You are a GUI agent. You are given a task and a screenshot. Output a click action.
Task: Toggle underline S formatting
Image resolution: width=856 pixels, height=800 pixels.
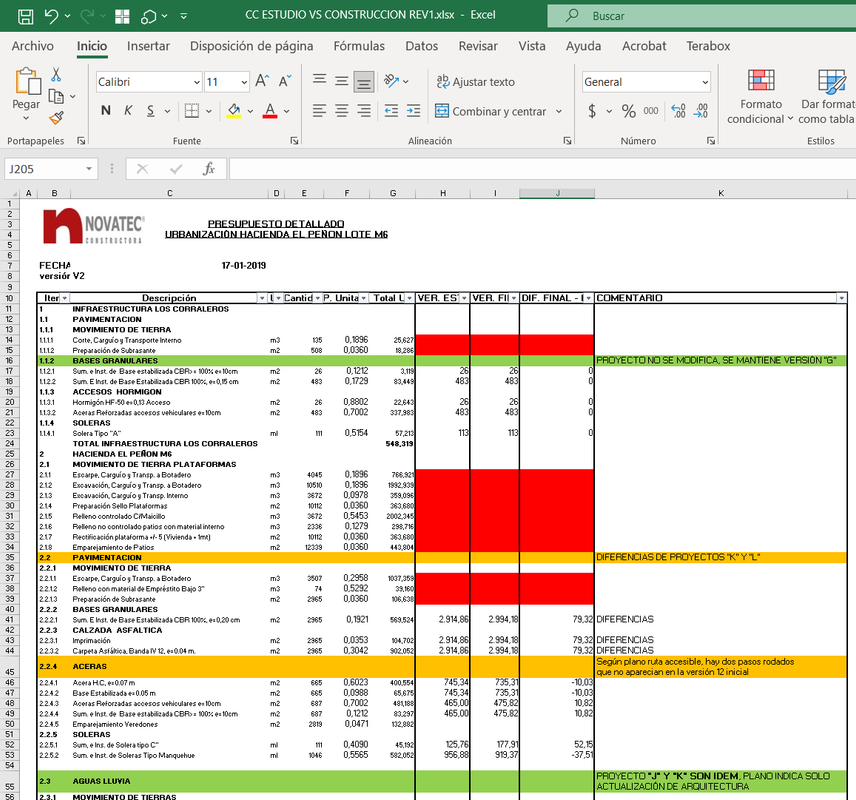click(151, 111)
